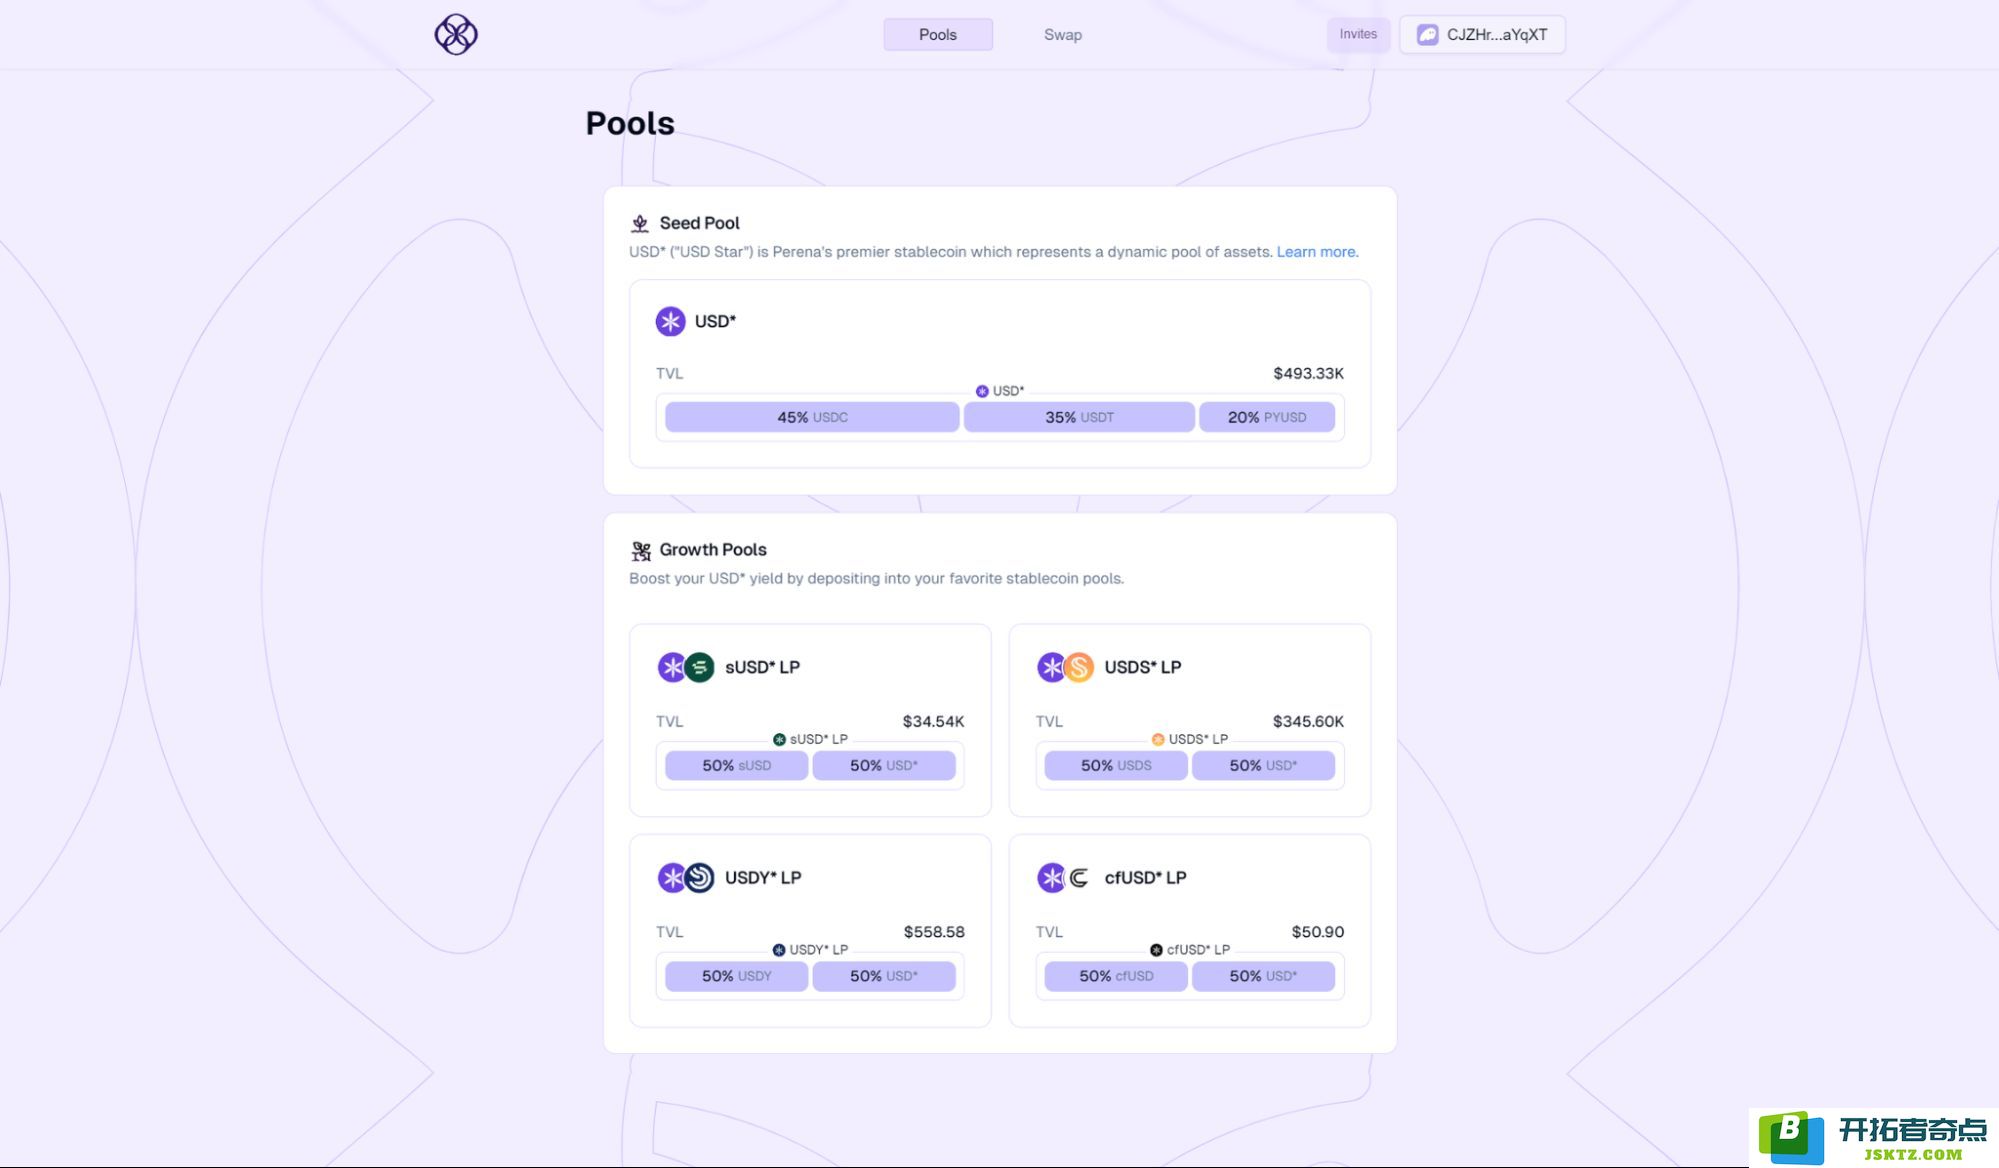The height and width of the screenshot is (1168, 1999).
Task: Open the CJZHr...aYqXT wallet button
Action: [x=1482, y=34]
